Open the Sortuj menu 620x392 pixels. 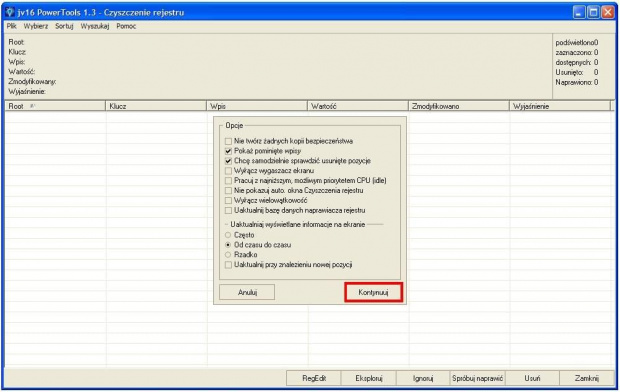[64, 26]
